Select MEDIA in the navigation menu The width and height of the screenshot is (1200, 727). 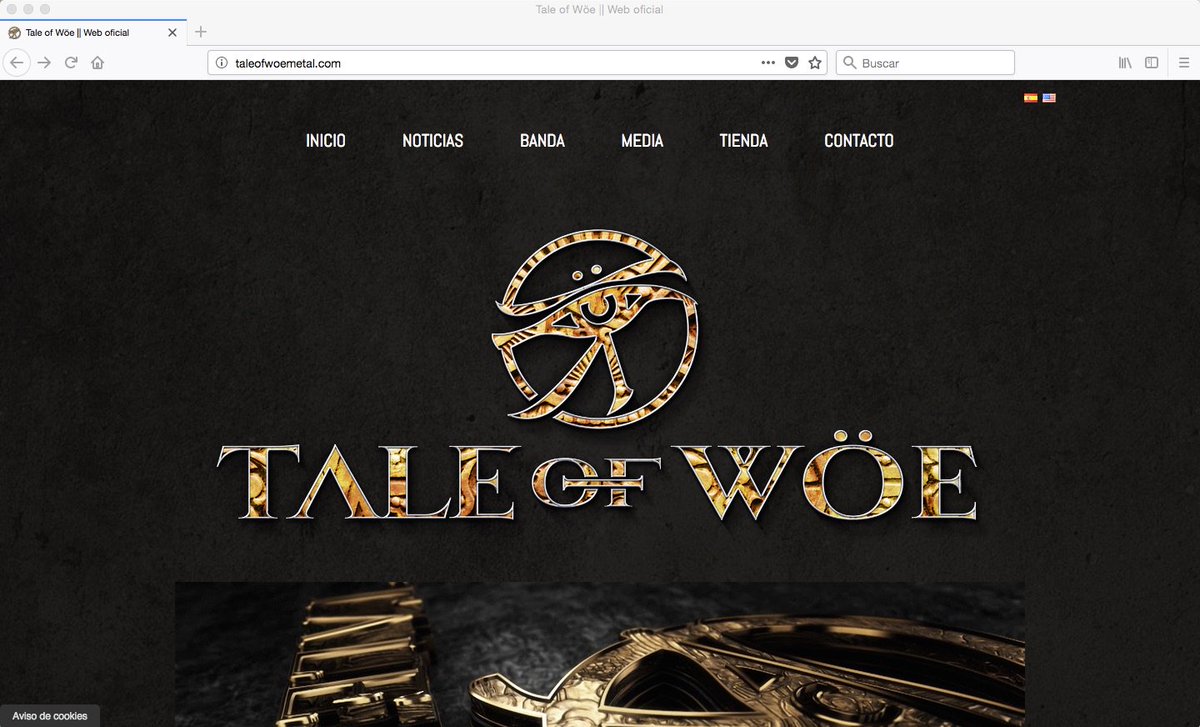point(641,140)
